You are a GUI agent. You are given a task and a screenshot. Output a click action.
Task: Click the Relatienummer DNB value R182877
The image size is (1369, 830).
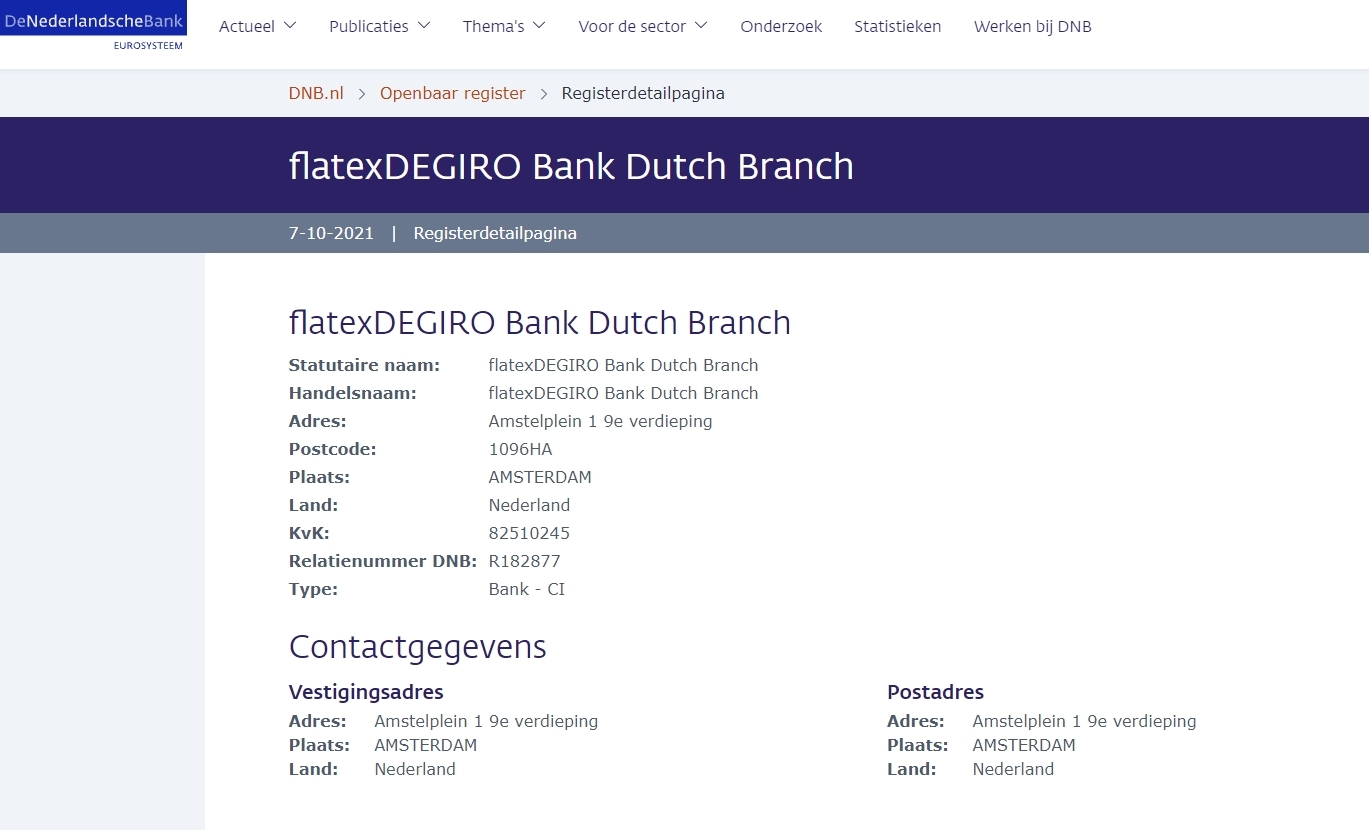click(524, 561)
